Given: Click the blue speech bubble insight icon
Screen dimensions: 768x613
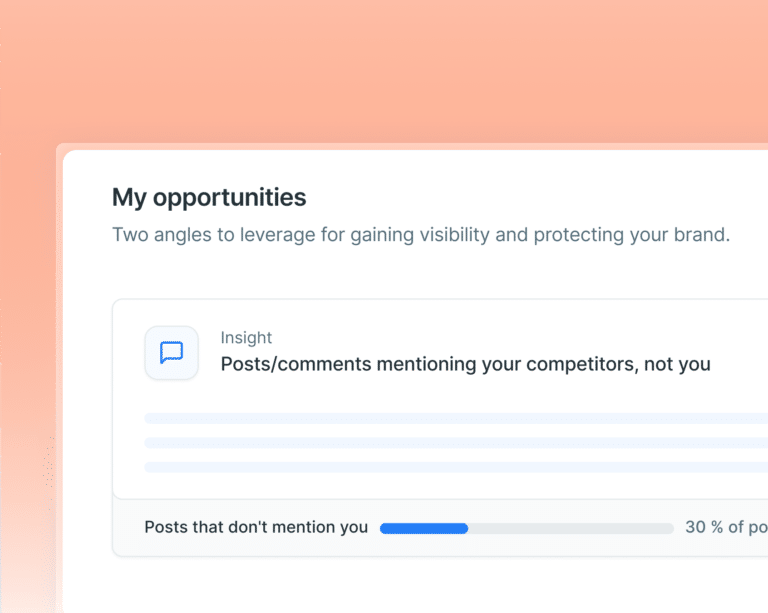Looking at the screenshot, I should tap(171, 353).
